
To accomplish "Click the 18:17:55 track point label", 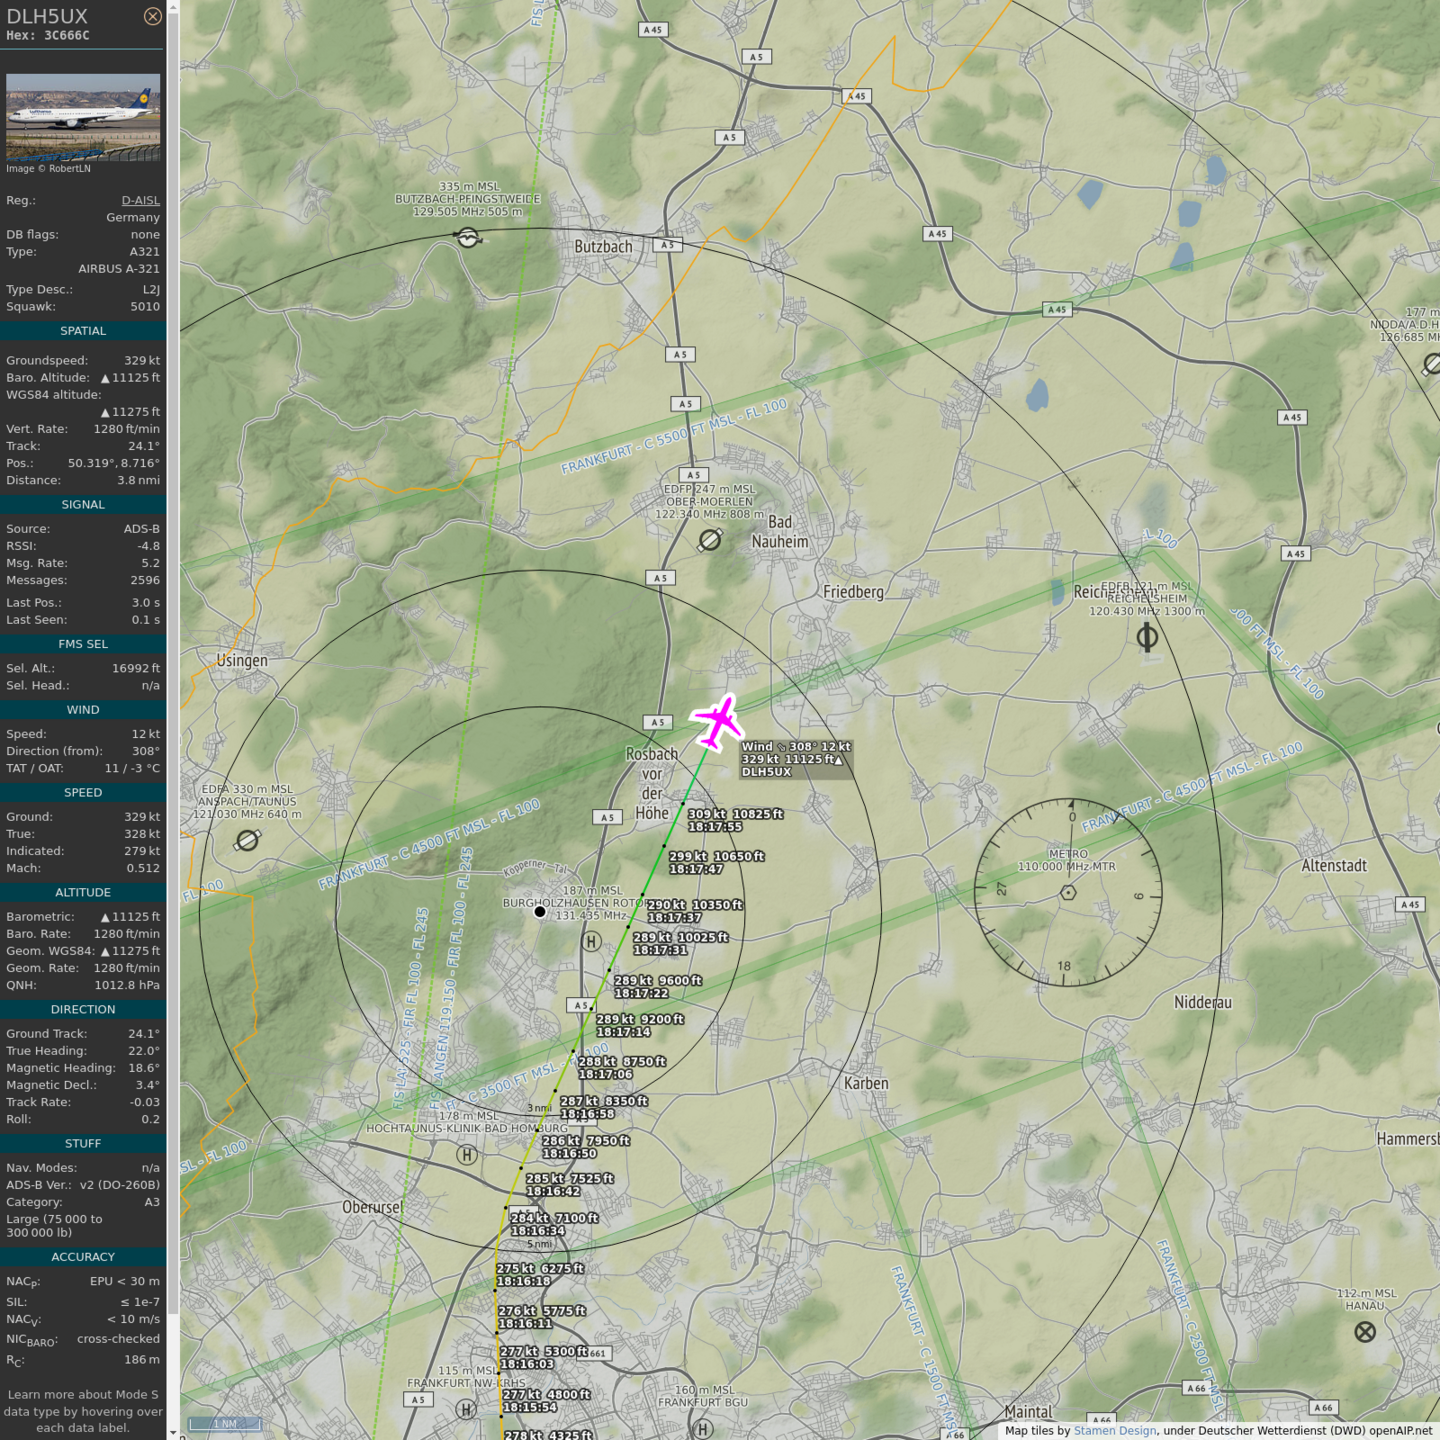I will (x=715, y=827).
